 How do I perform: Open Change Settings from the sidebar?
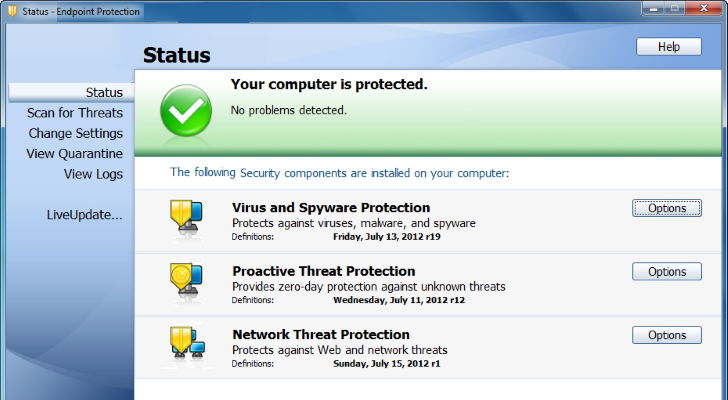[x=75, y=133]
